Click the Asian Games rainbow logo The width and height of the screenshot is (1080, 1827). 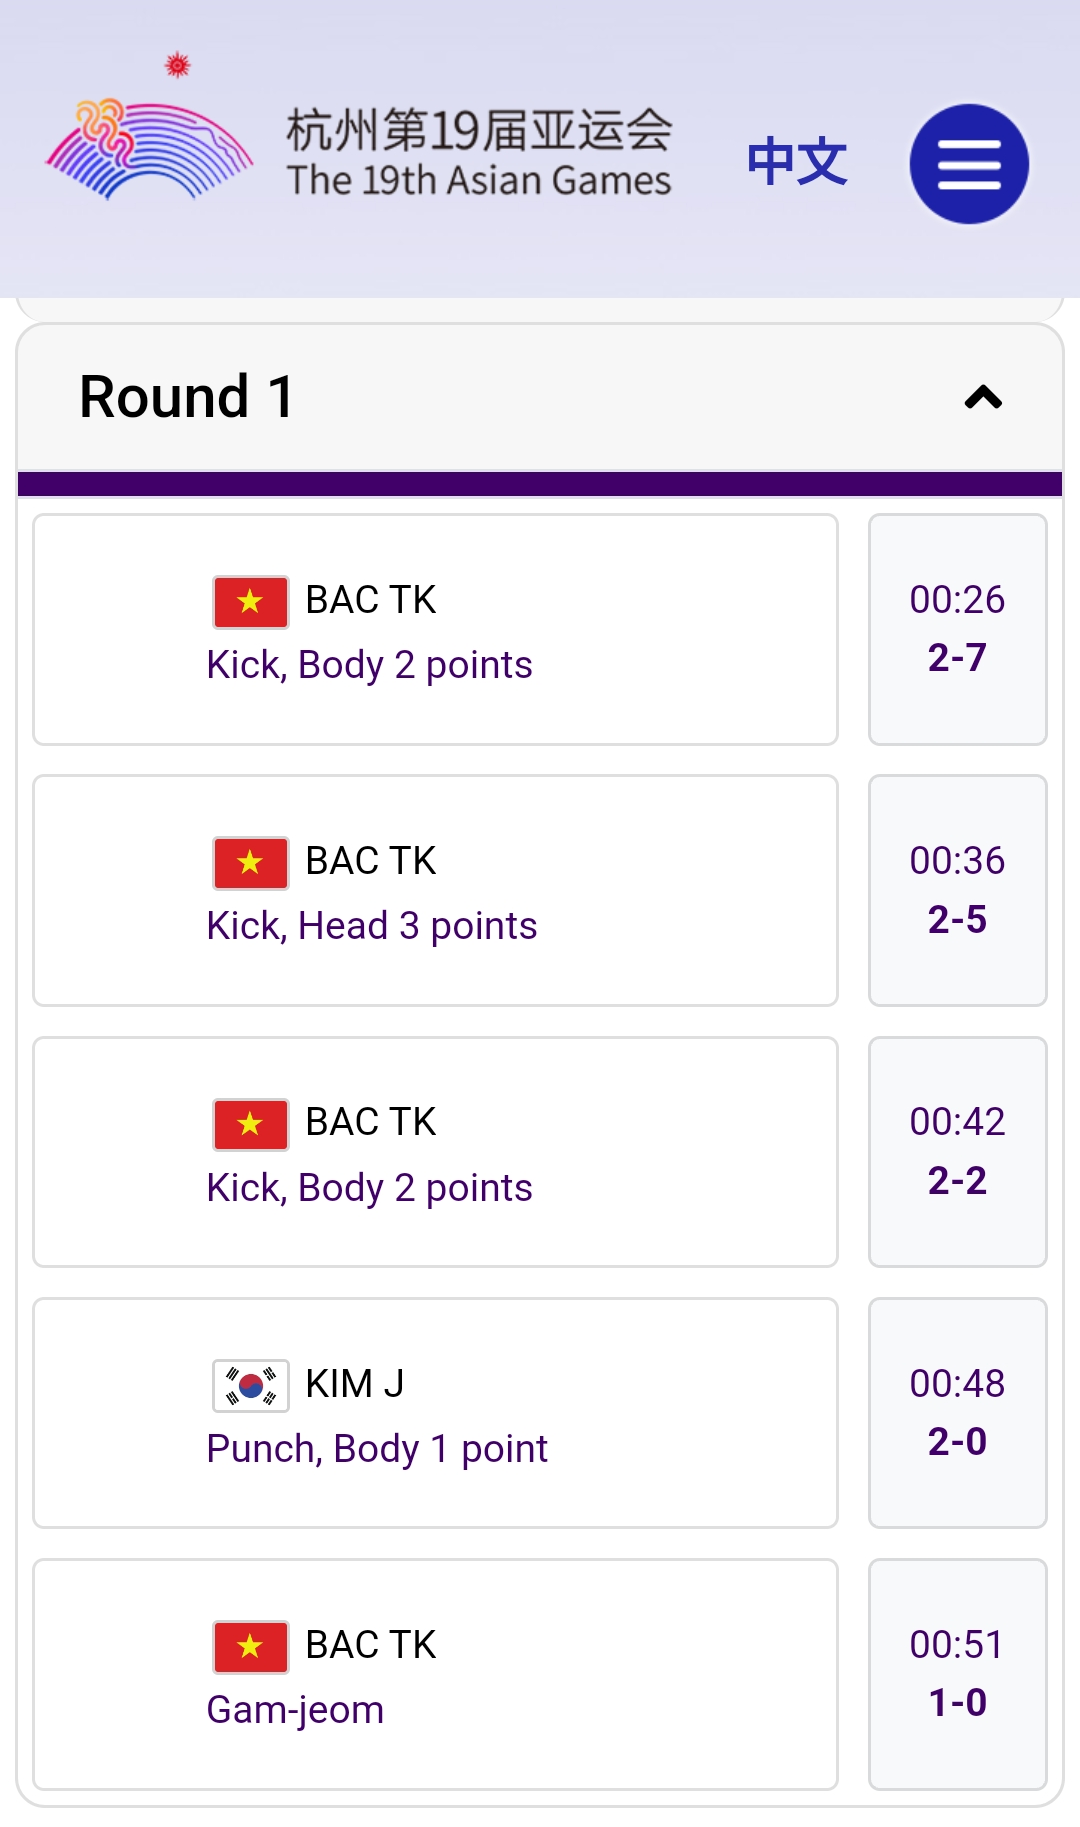149,149
